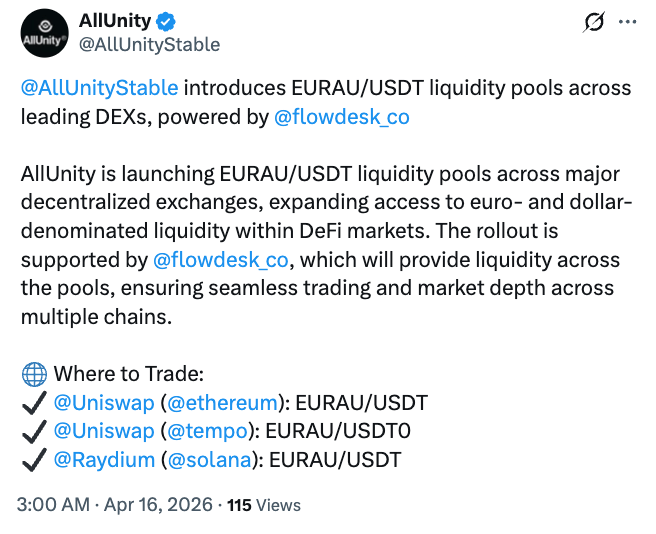Image resolution: width=656 pixels, height=534 pixels.
Task: Open @flowdesk_co mention after "powered by"
Action: click(x=341, y=117)
